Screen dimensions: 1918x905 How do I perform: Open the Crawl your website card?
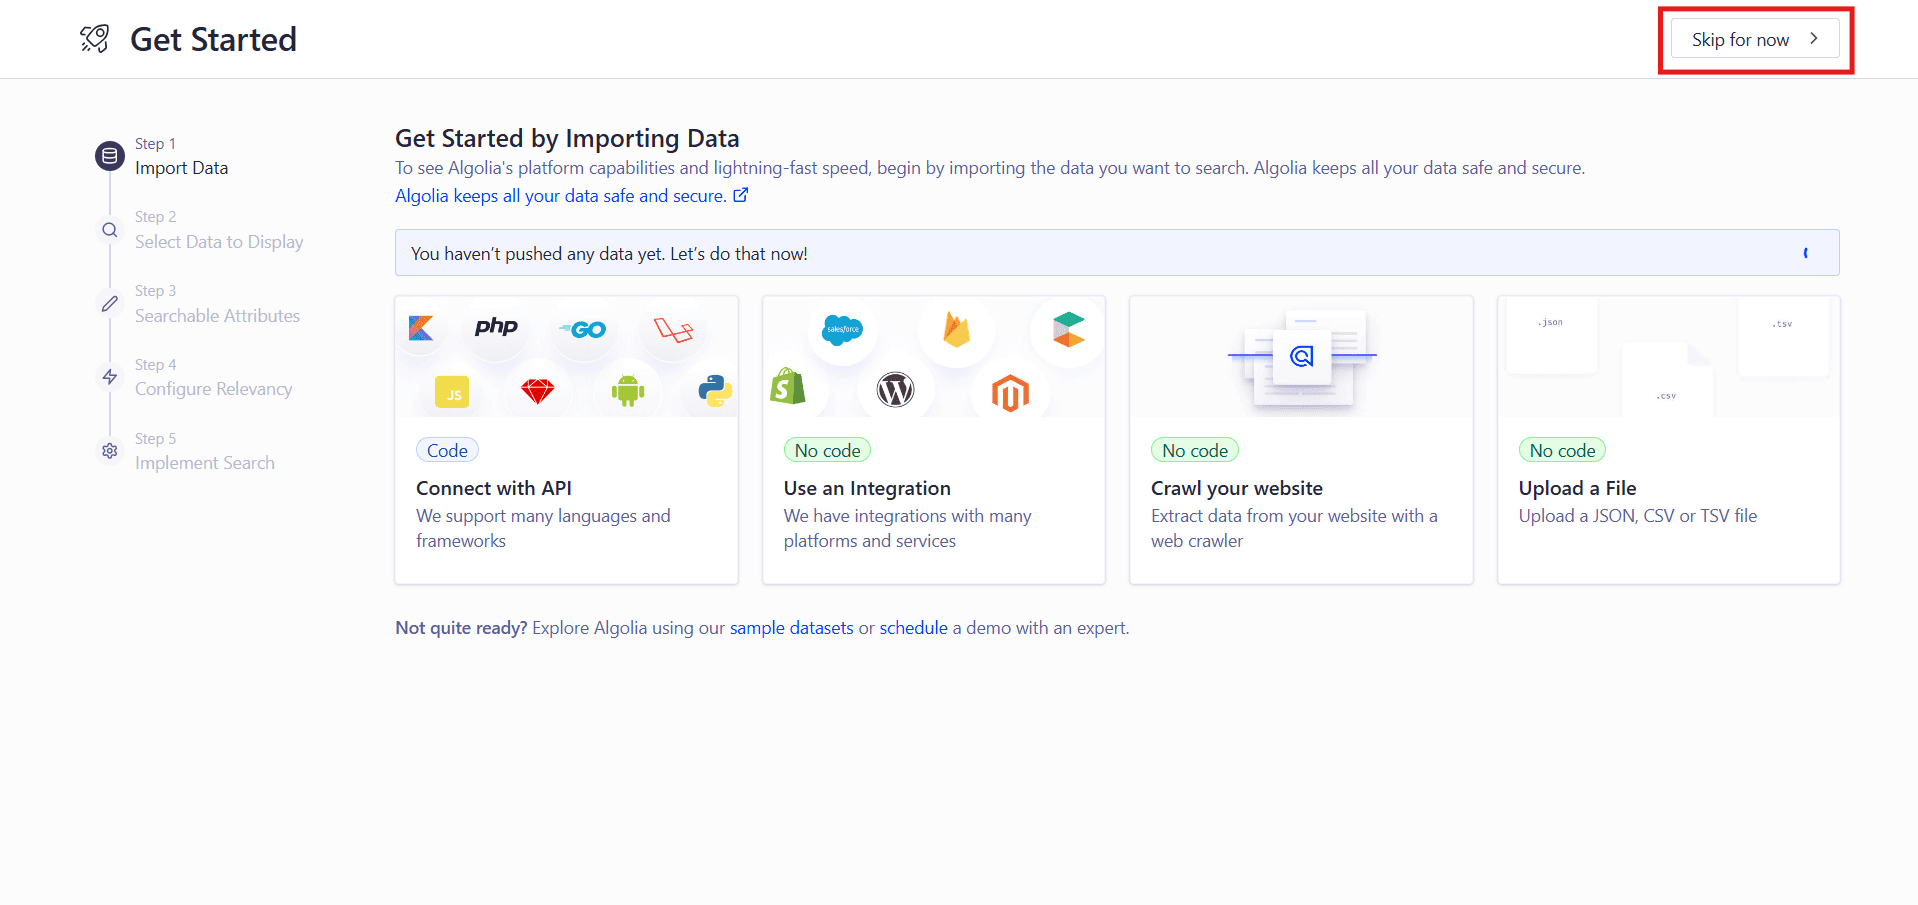tap(1300, 440)
